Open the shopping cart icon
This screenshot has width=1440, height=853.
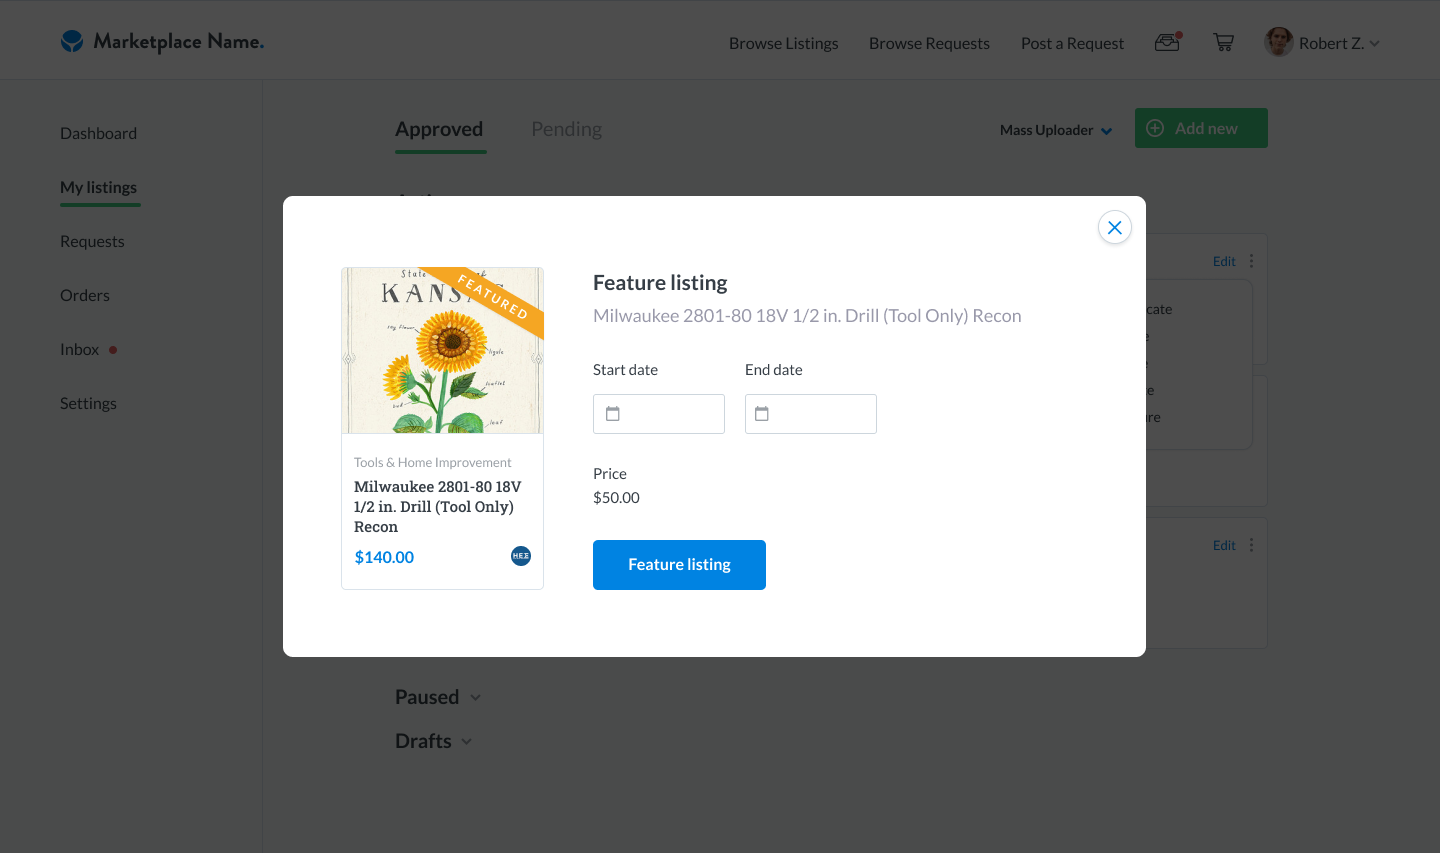tap(1223, 42)
